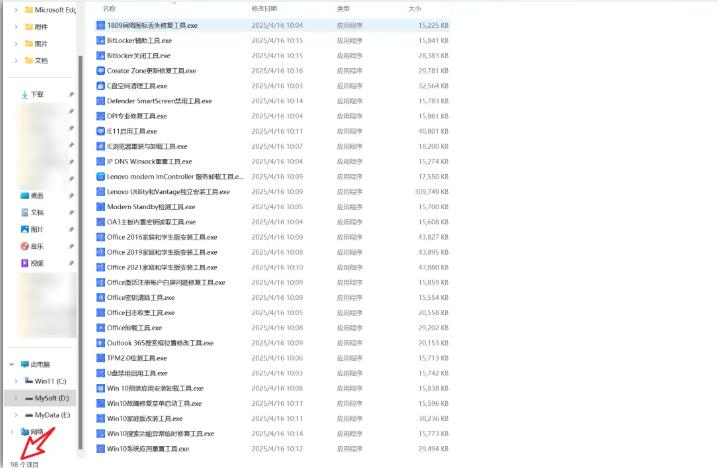Select file name BitLocker辅助工具.exe
Screen dimensions: 718x468
point(139,40)
